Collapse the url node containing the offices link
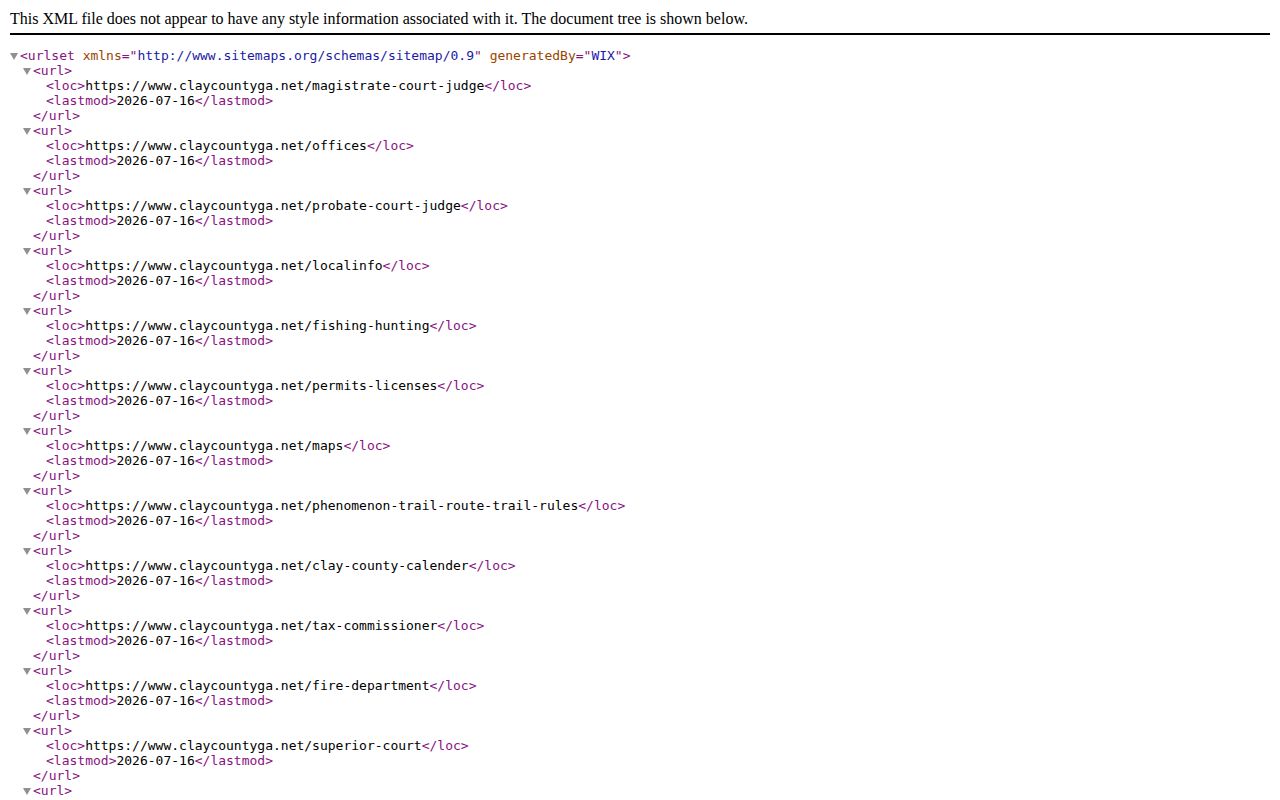 (27, 131)
